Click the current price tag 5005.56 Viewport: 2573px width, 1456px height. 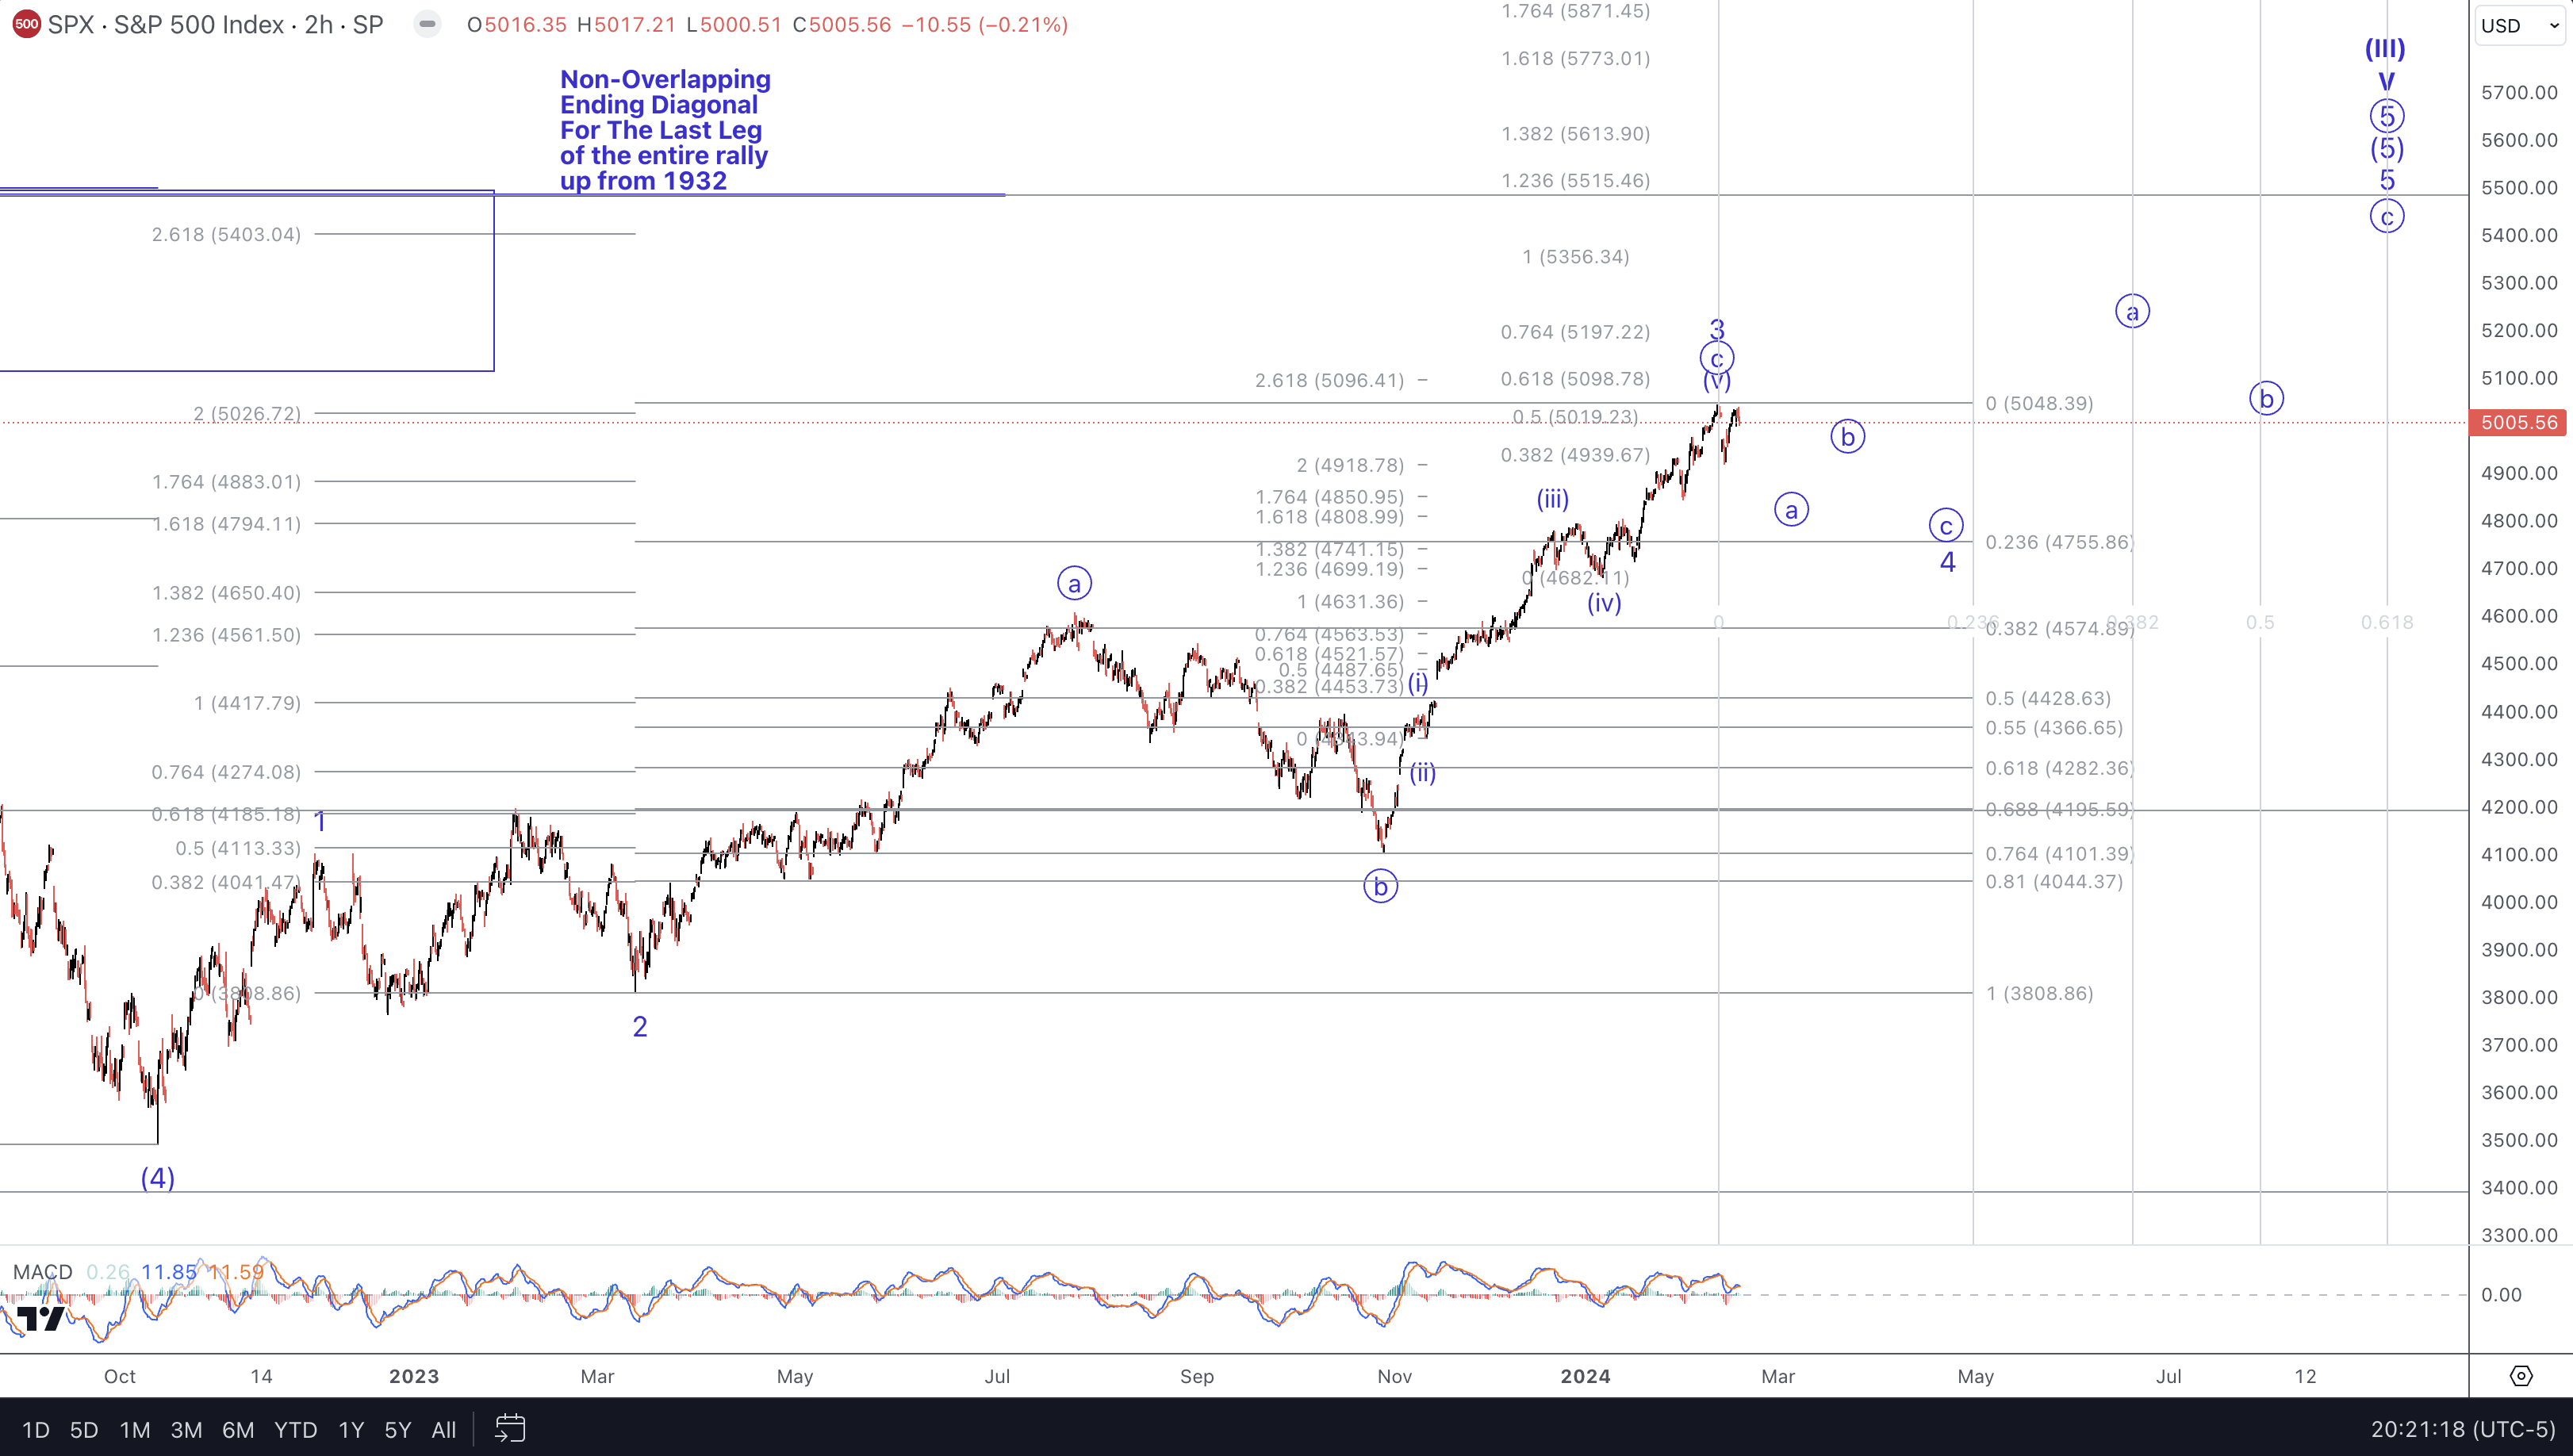click(2519, 422)
